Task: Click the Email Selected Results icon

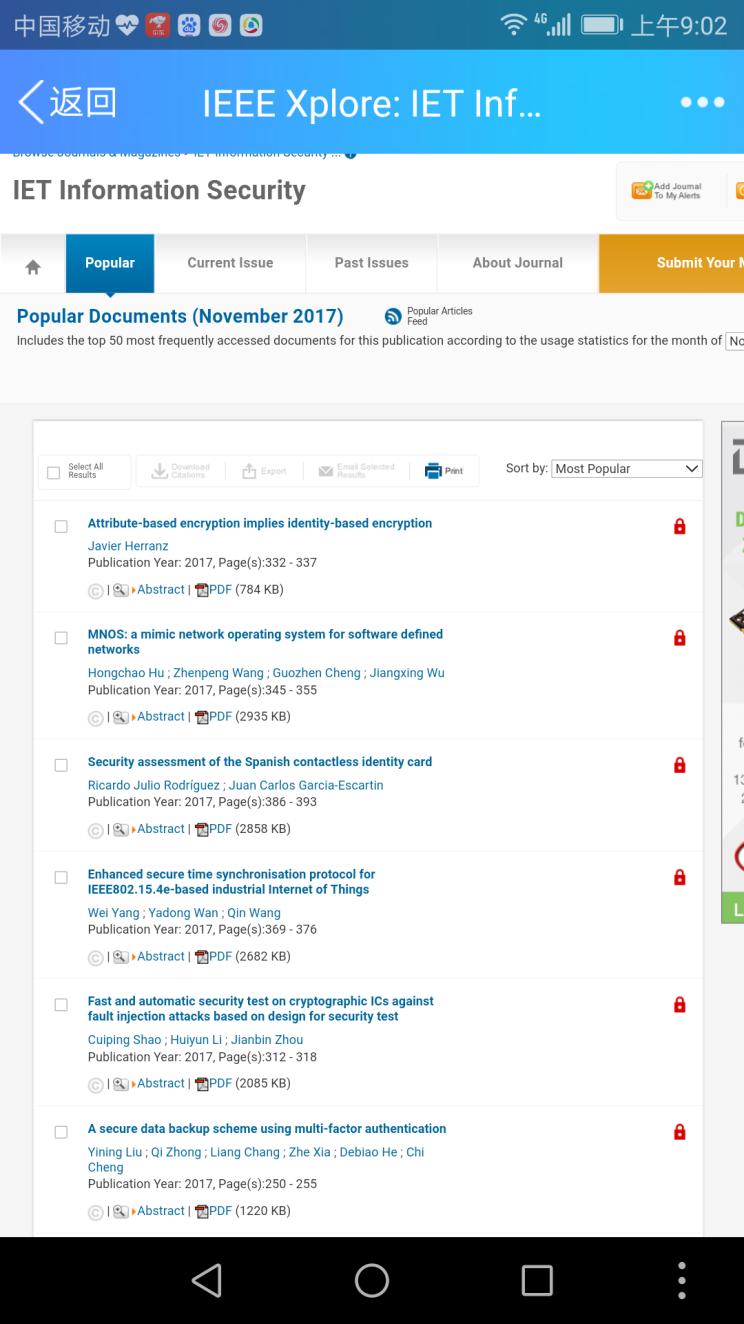Action: click(326, 471)
